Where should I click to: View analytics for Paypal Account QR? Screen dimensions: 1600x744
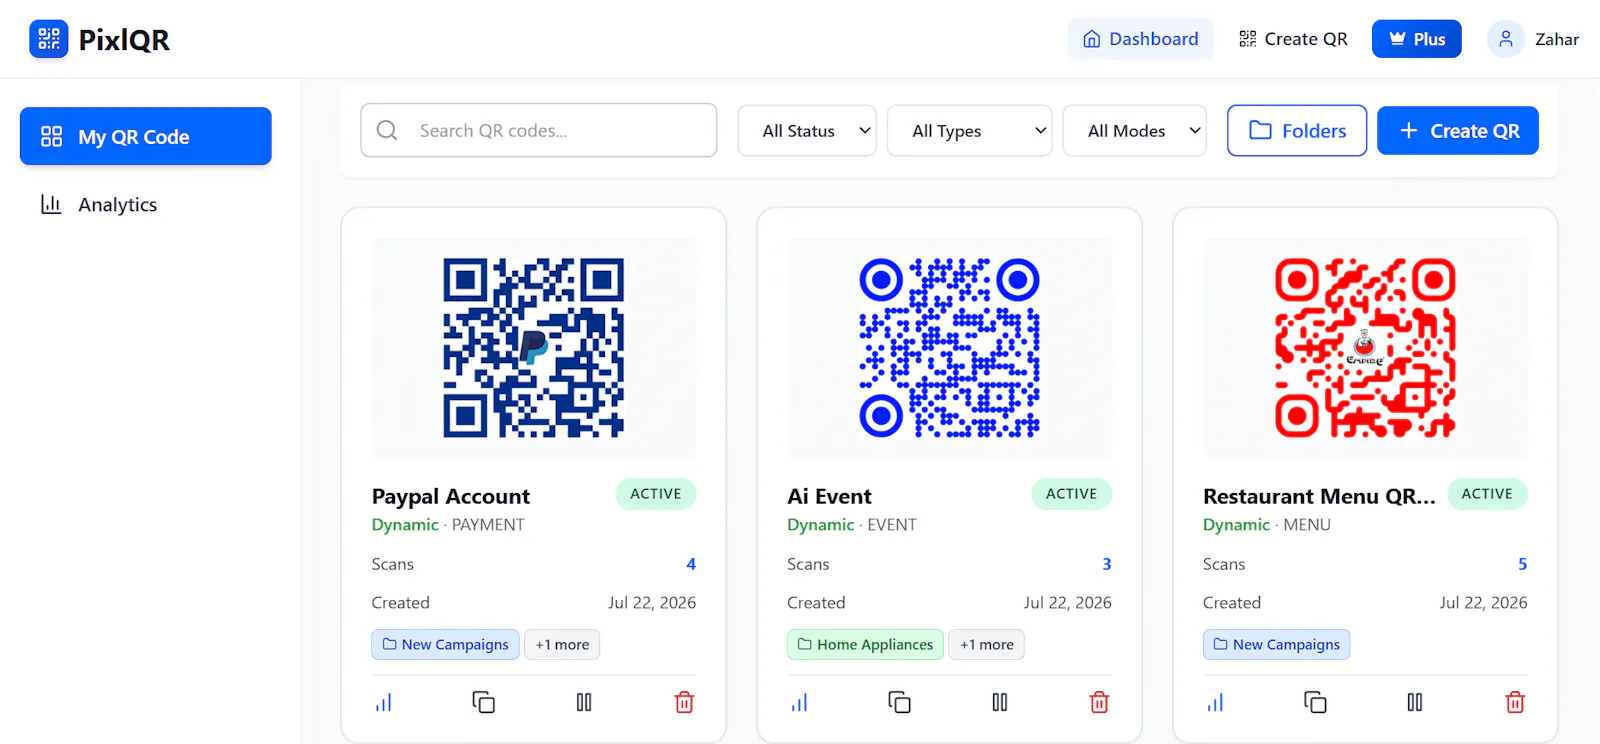384,702
